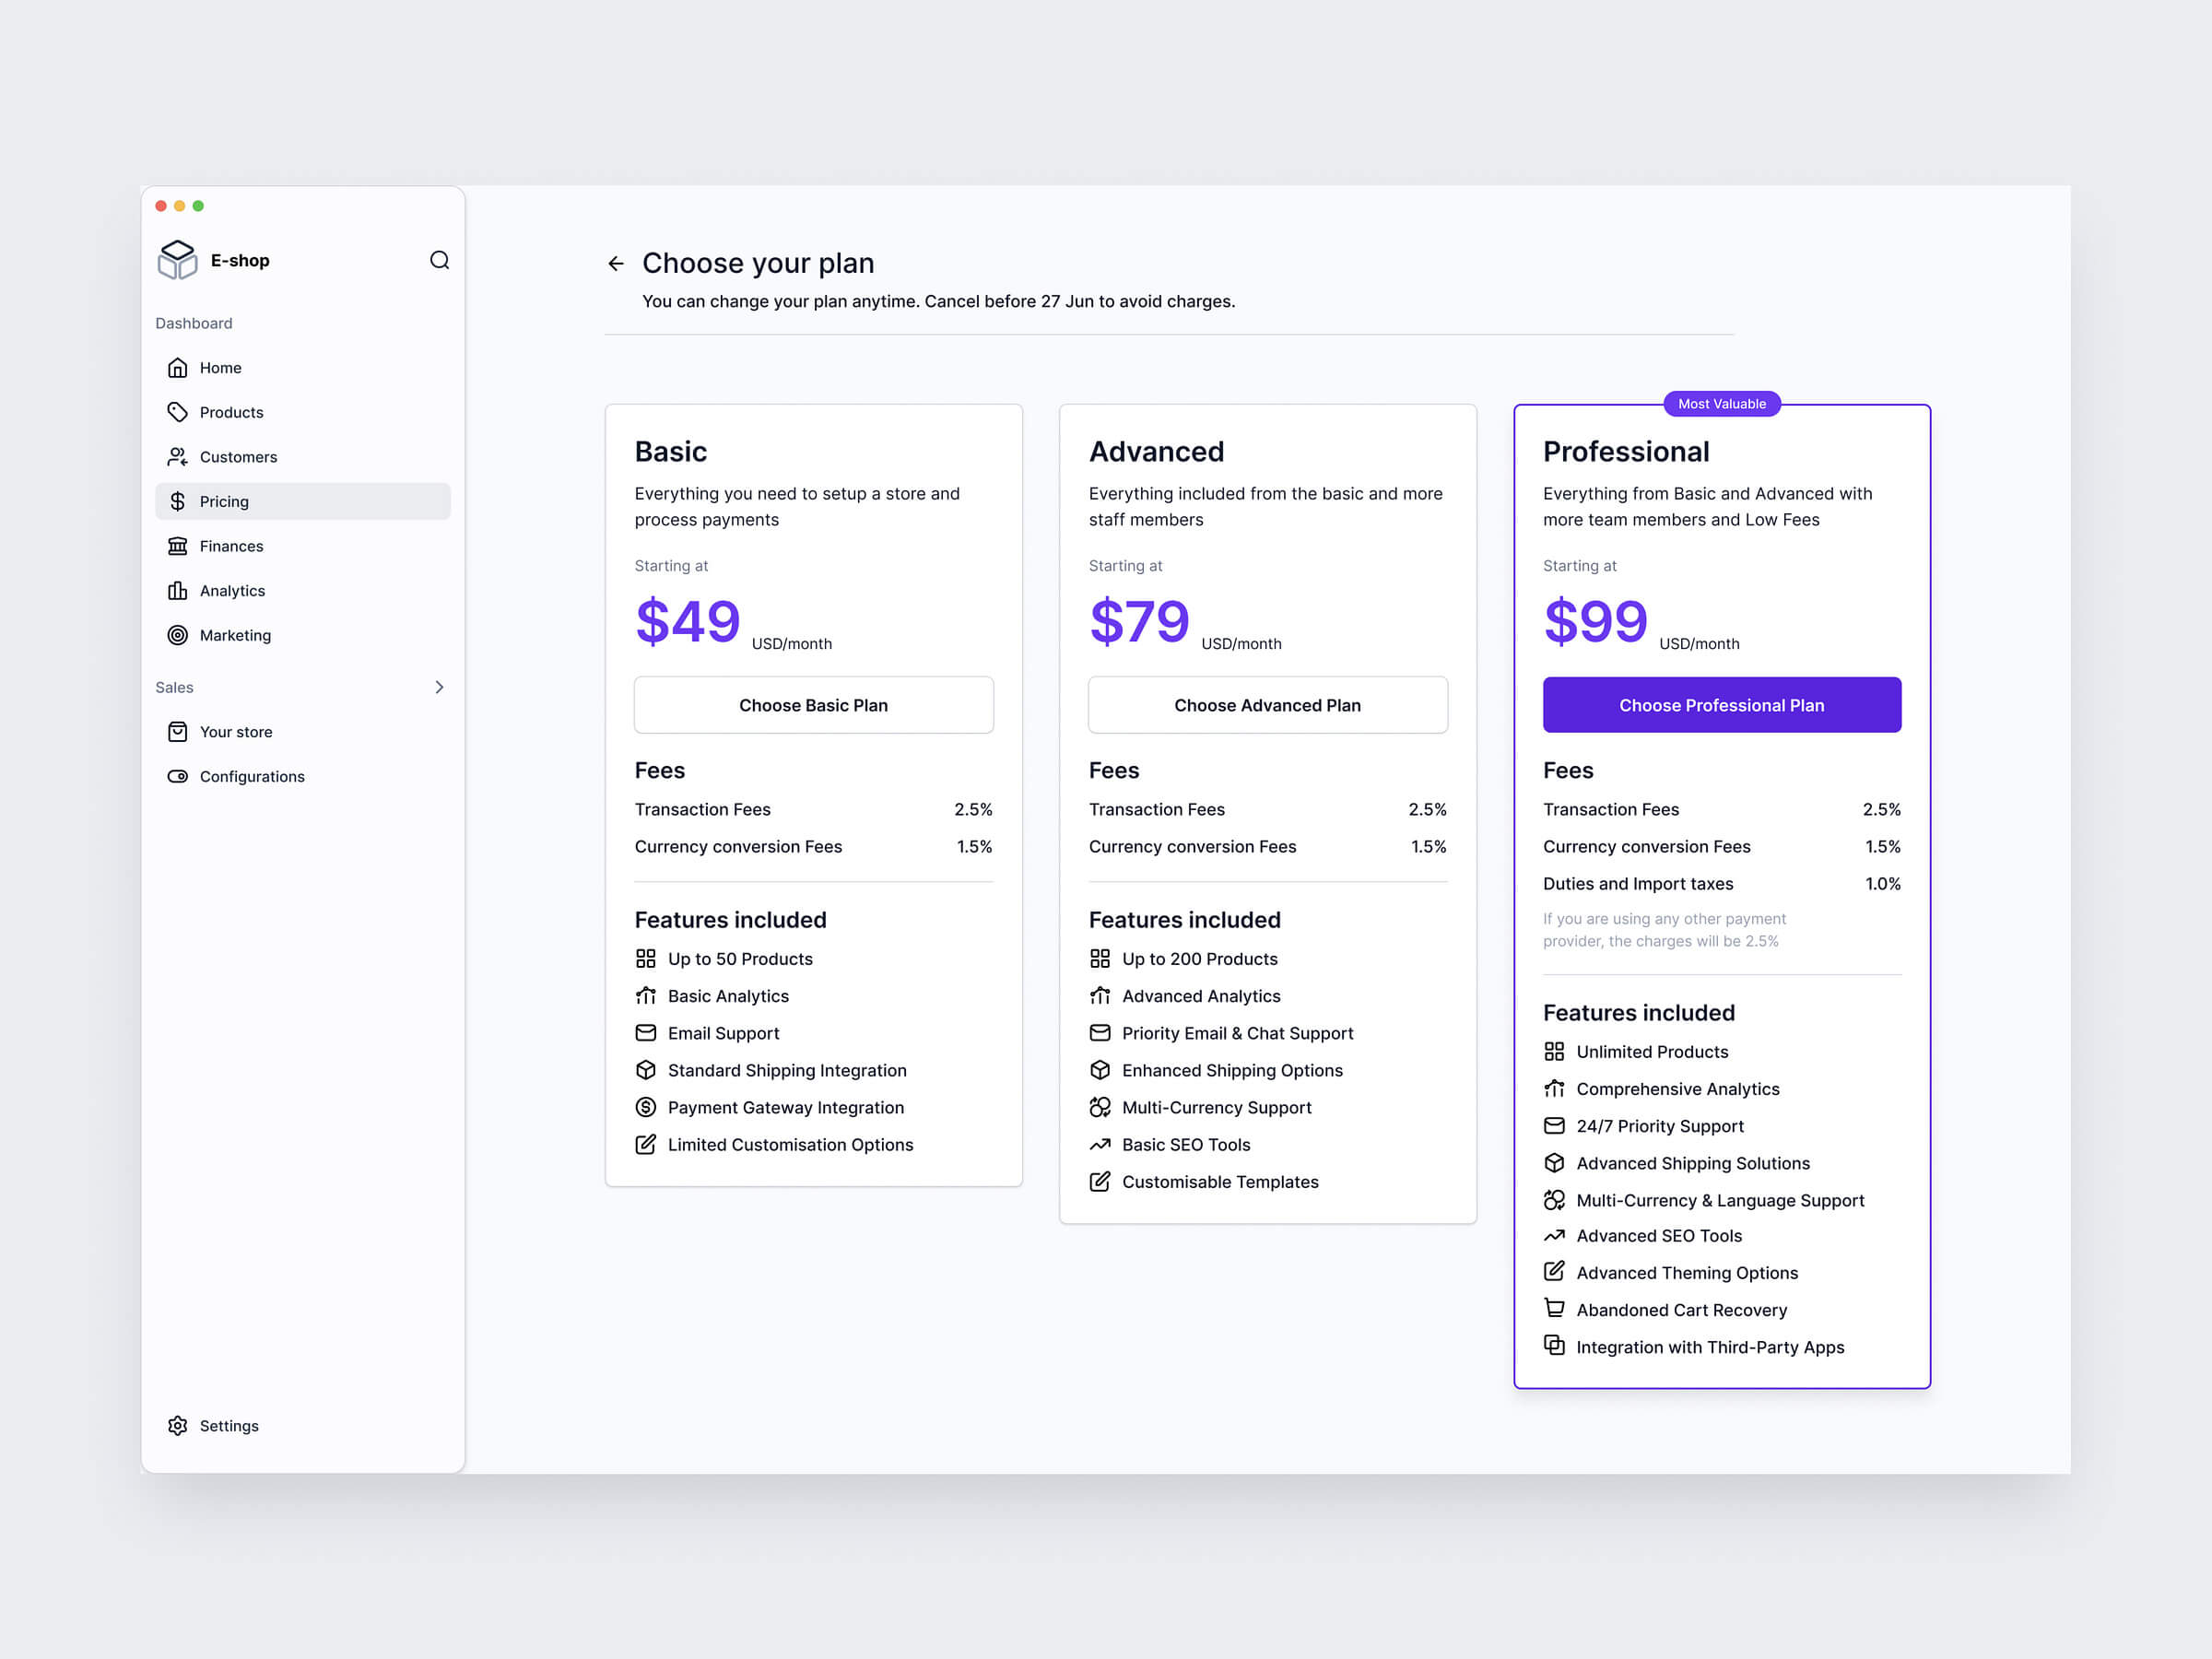Image resolution: width=2212 pixels, height=1659 pixels.
Task: Select Choose Advanced Plan button
Action: (1266, 704)
